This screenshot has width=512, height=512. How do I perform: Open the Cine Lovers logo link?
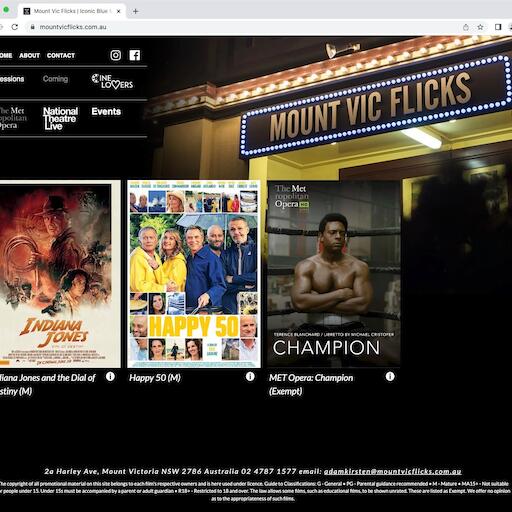[112, 81]
